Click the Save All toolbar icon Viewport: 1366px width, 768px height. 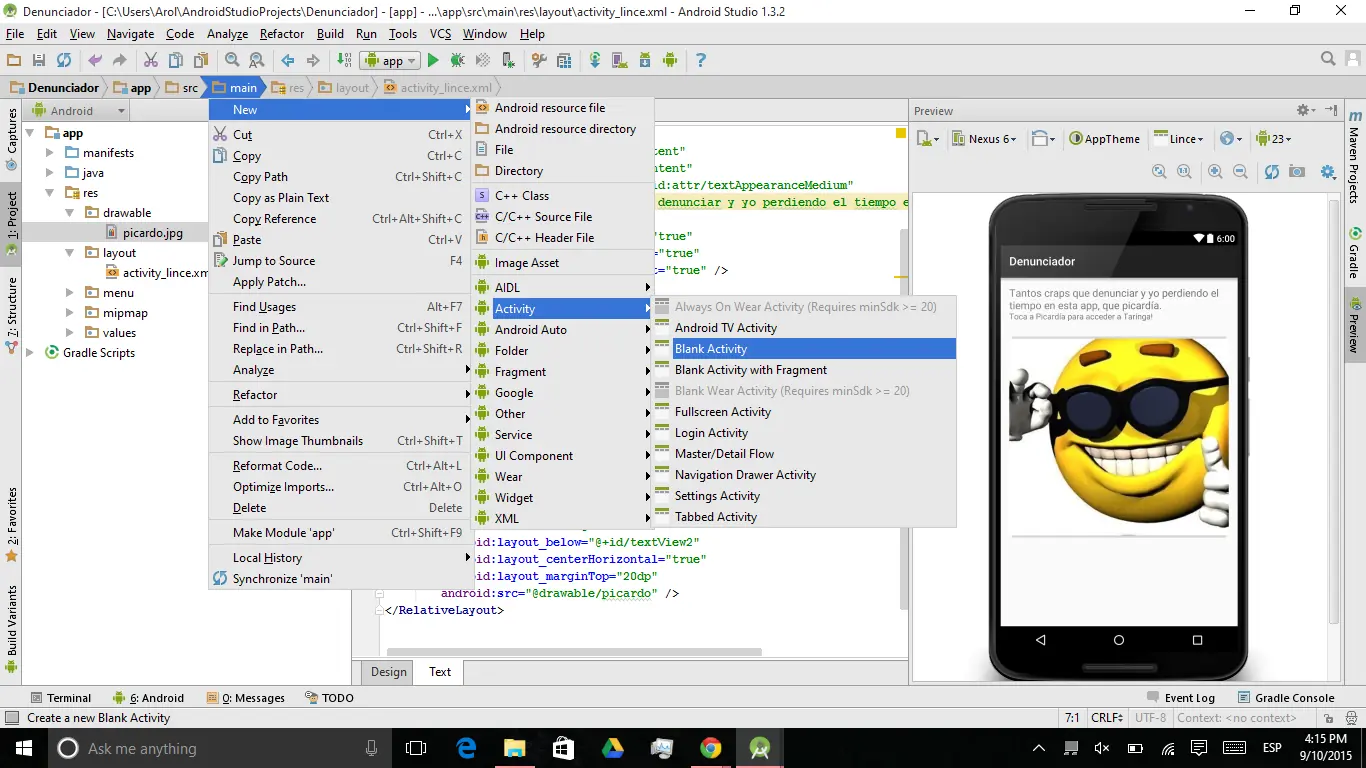(39, 61)
